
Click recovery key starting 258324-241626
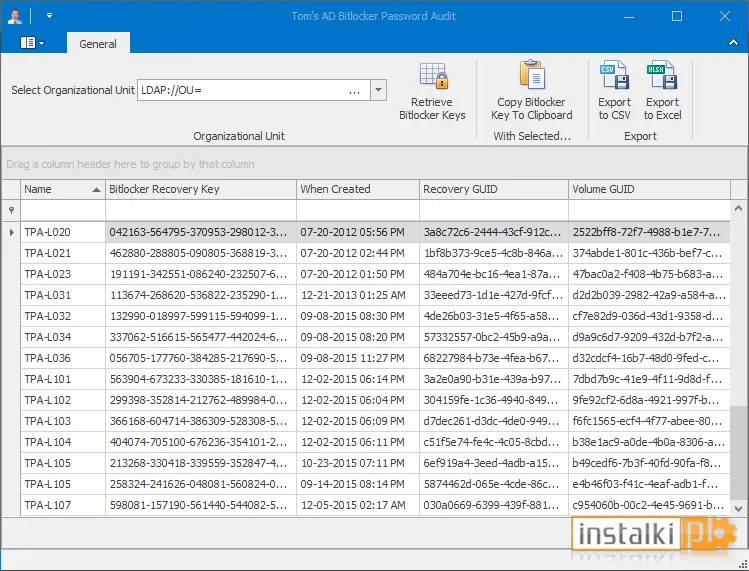coord(201,485)
